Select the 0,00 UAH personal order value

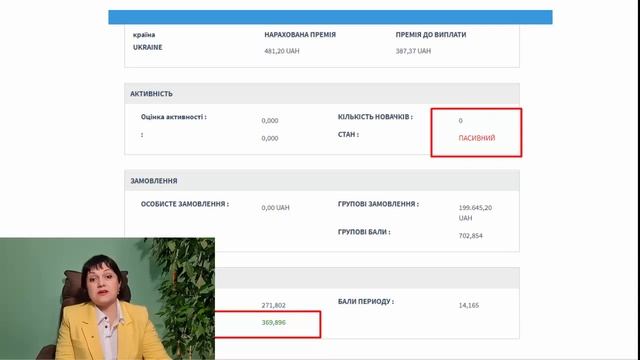tap(276, 207)
